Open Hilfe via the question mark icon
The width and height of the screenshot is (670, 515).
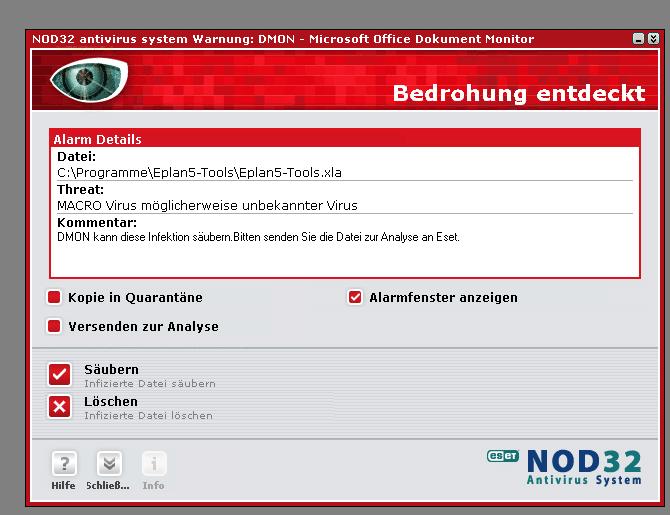64,463
